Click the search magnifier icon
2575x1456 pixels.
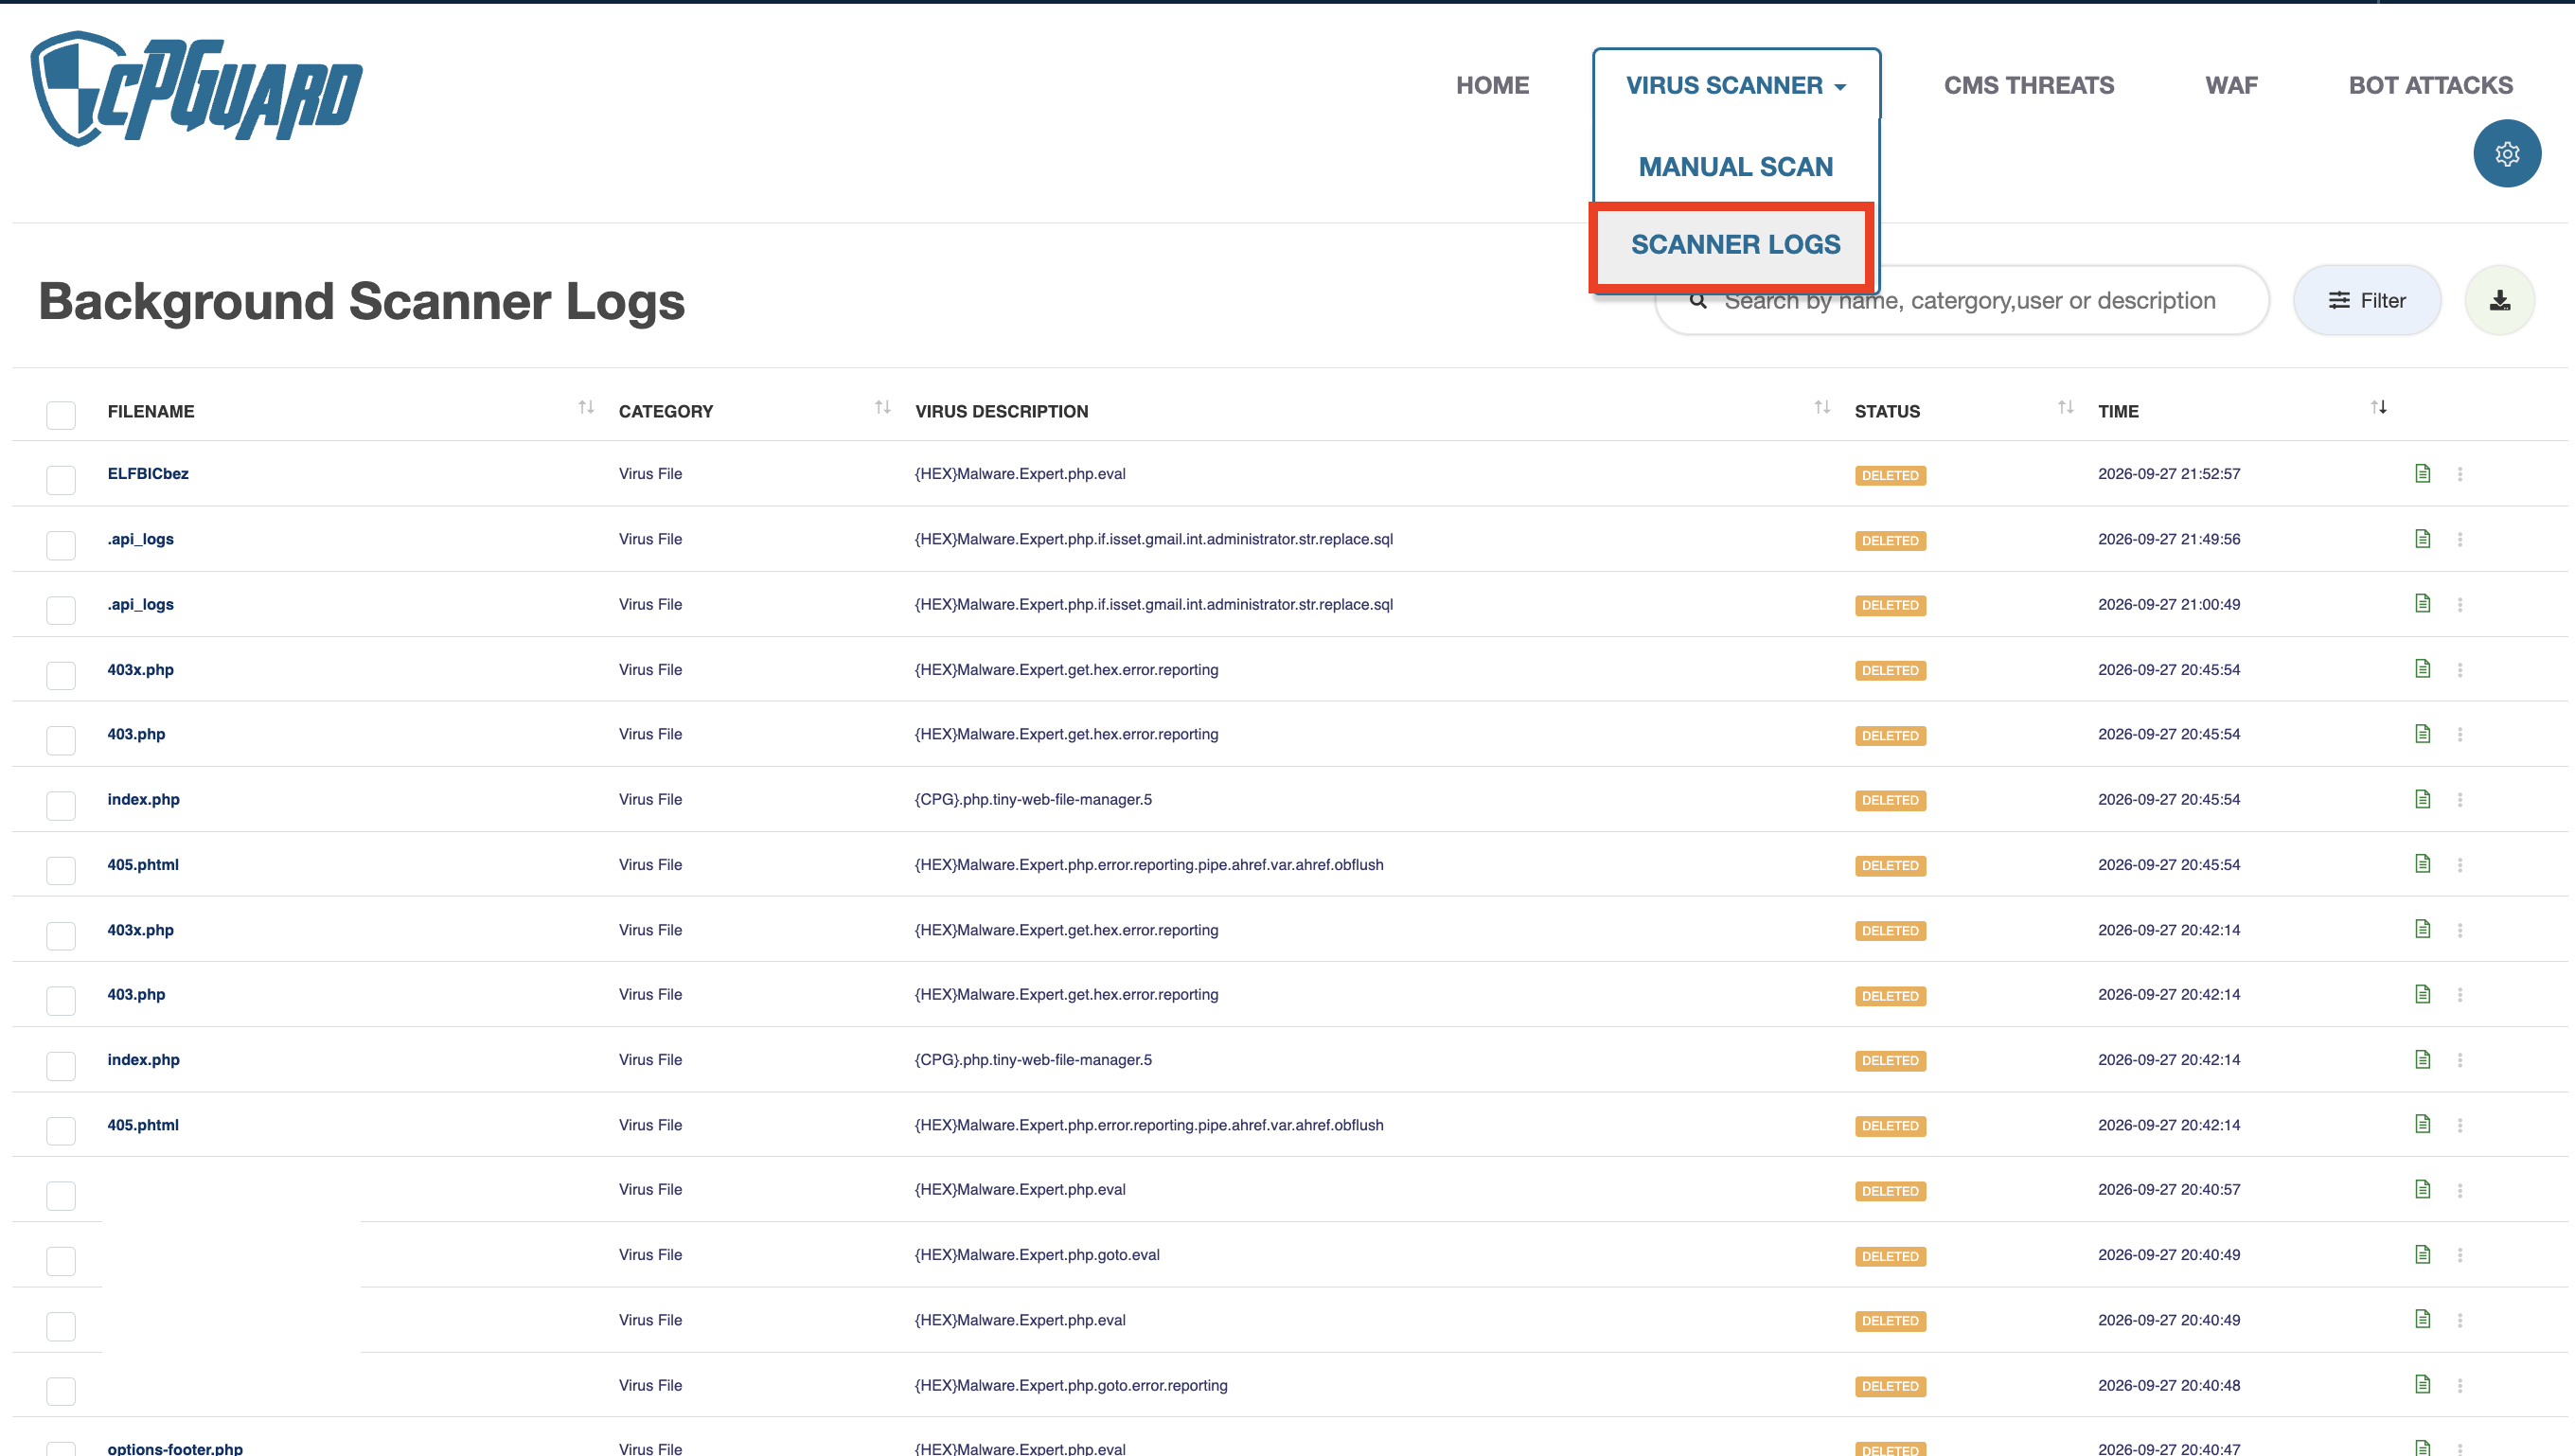tap(1698, 300)
